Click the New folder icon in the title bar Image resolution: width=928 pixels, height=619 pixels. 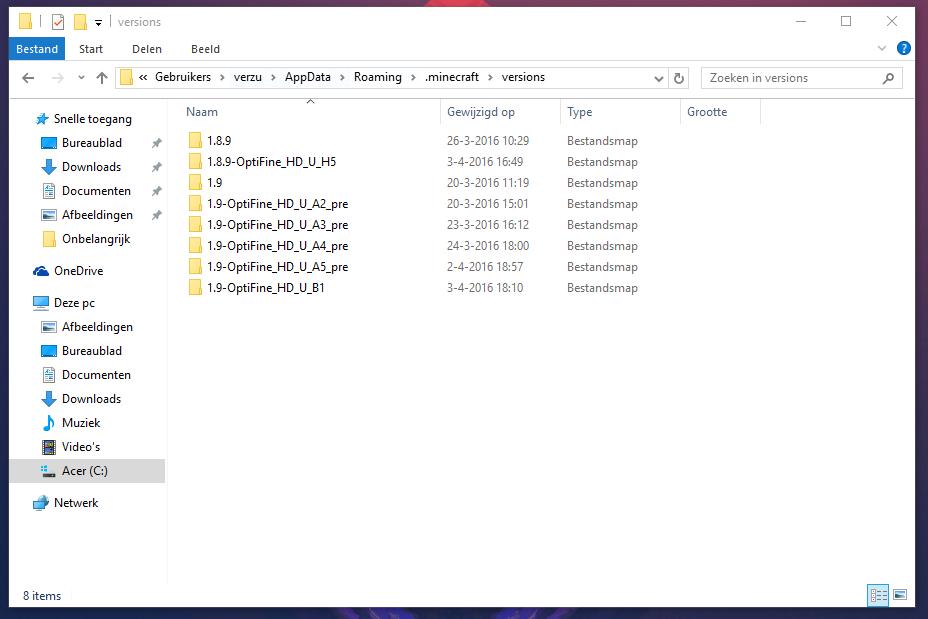tap(80, 22)
